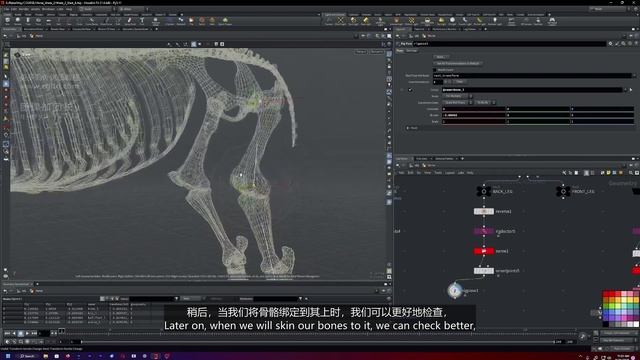Select the reverse1 node
The image size is (640, 360).
(x=484, y=211)
